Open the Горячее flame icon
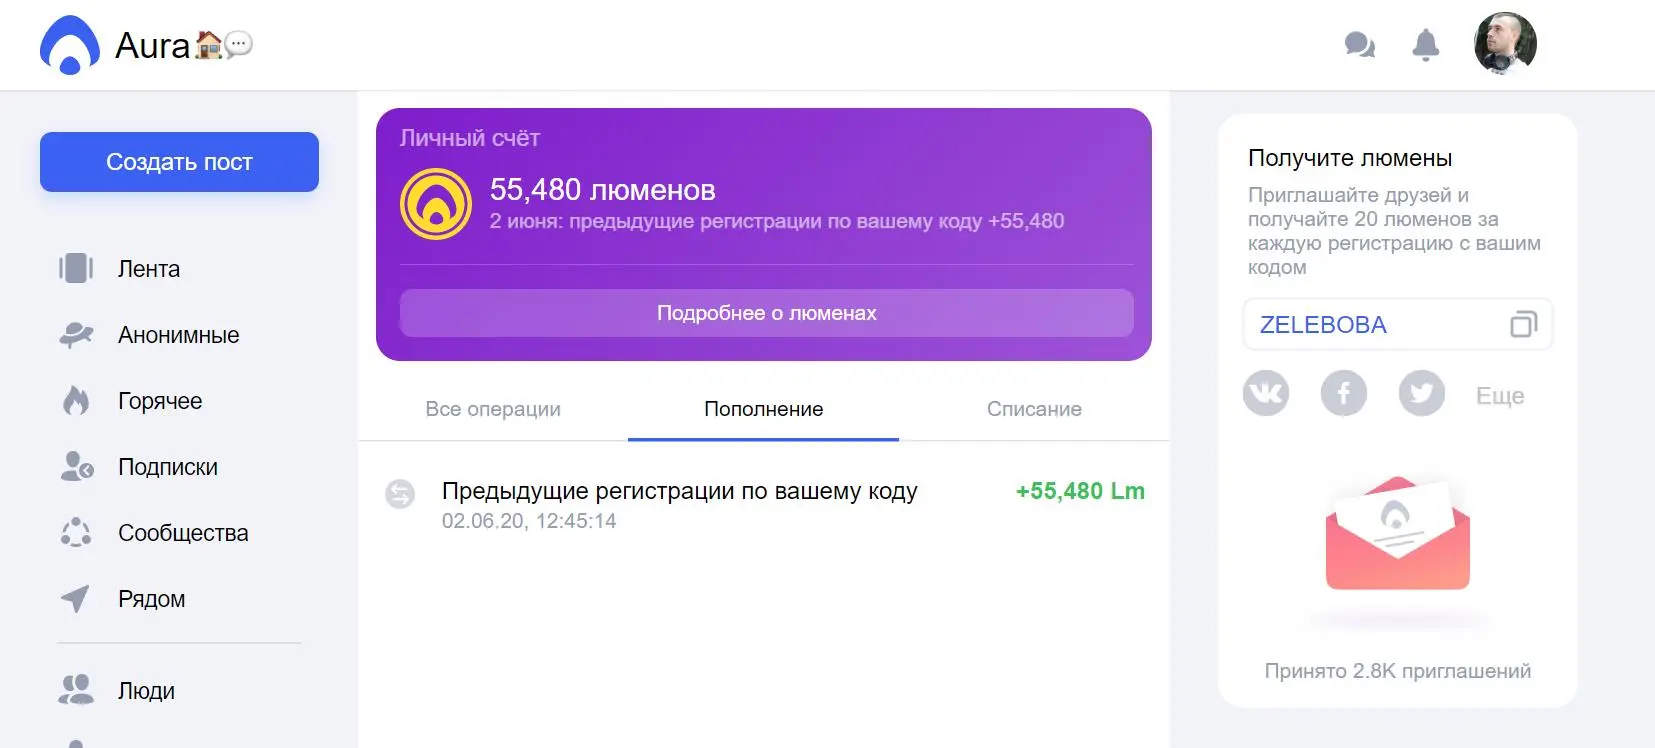The image size is (1655, 748). point(76,401)
